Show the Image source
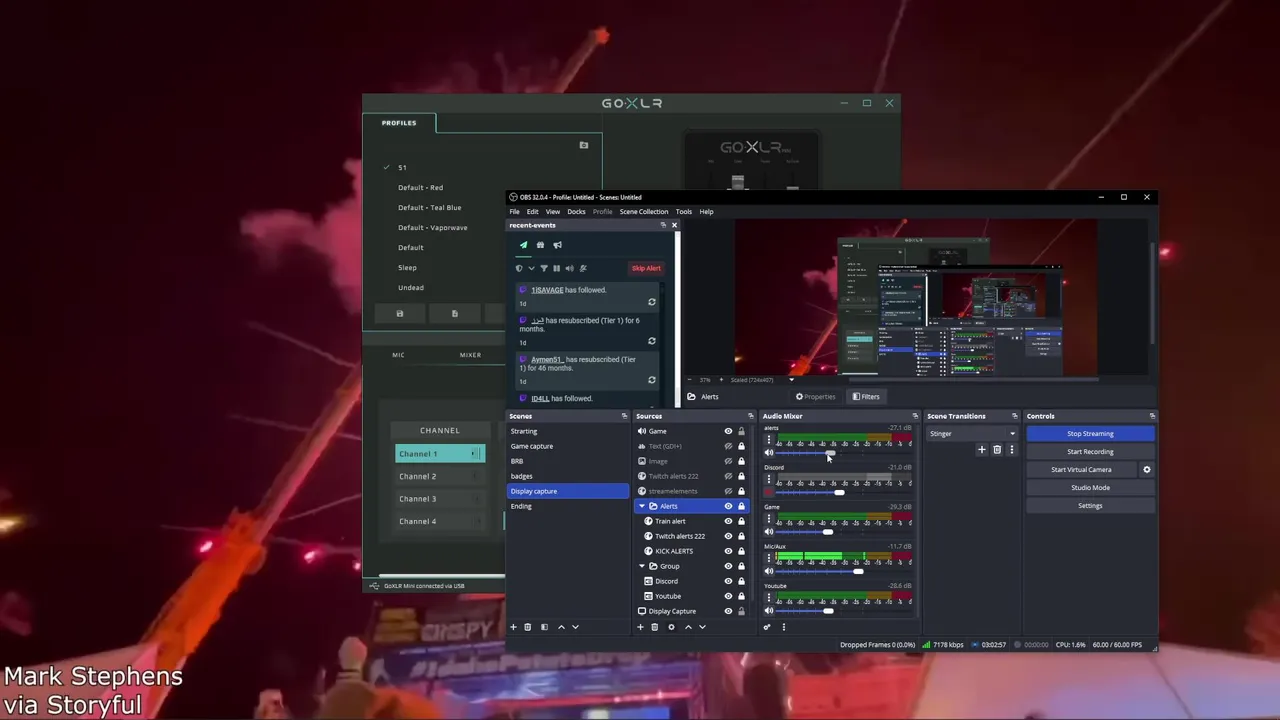This screenshot has width=1280, height=720. (728, 461)
